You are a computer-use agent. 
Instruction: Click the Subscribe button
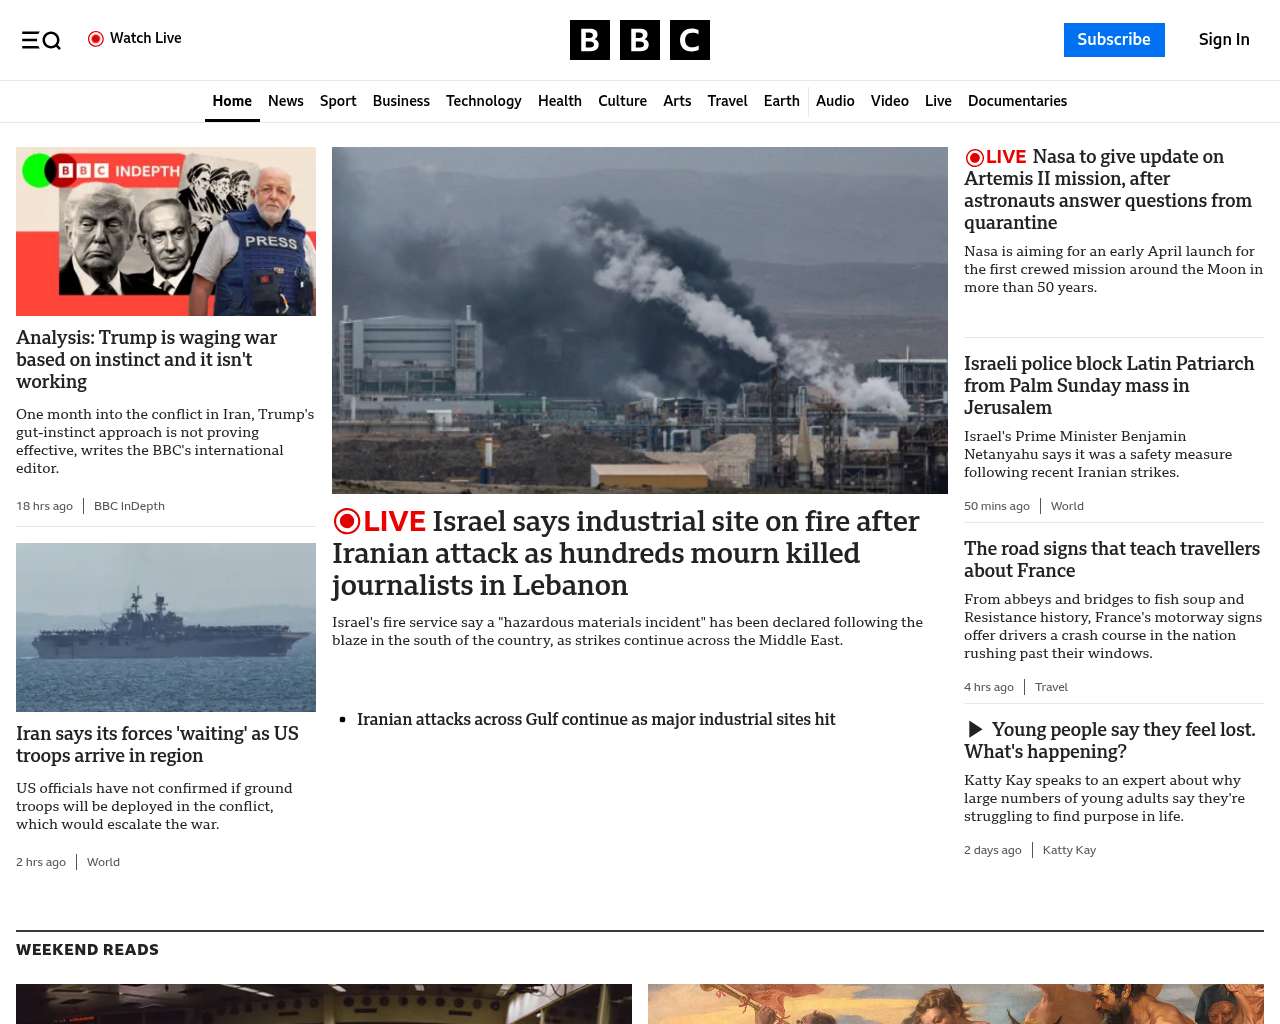1114,40
